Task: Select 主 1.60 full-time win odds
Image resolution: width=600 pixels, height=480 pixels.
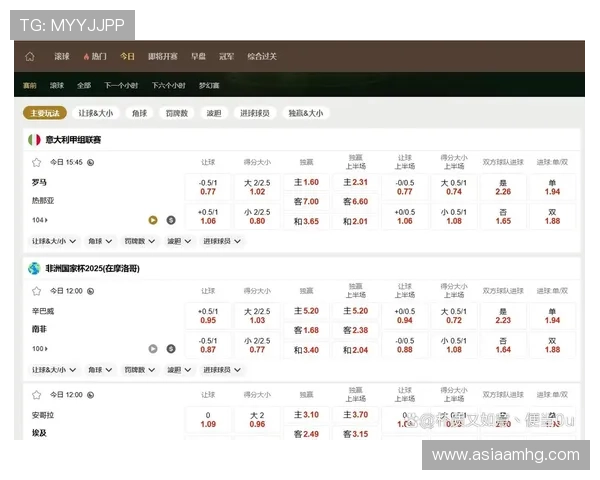Action: coord(306,182)
